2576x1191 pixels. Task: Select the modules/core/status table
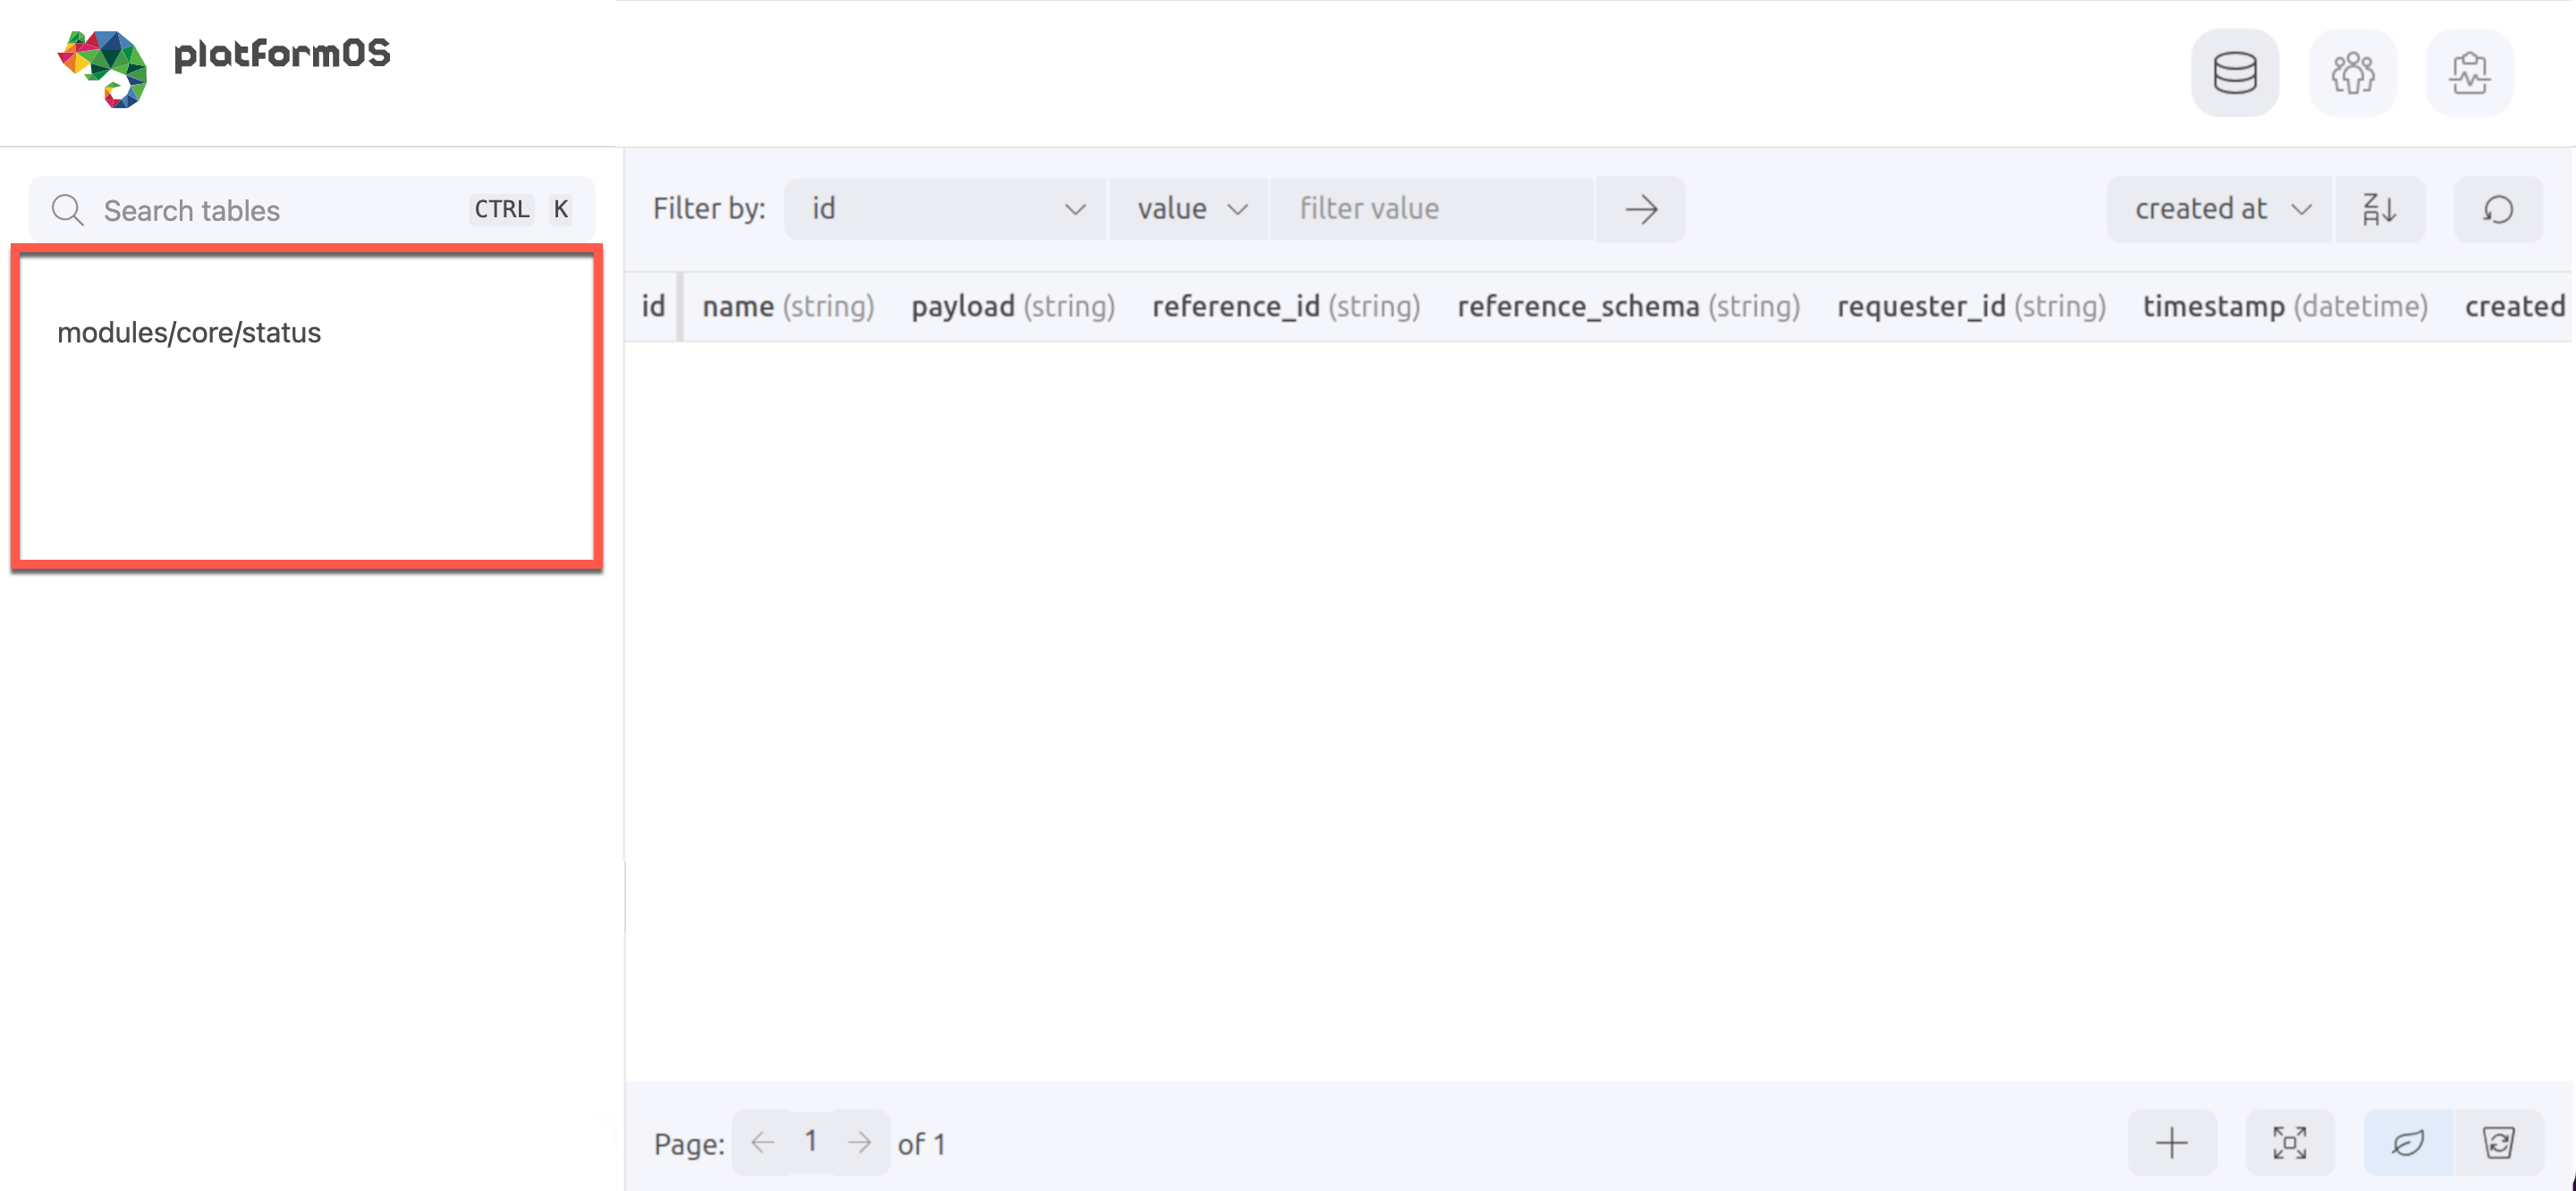click(x=190, y=331)
